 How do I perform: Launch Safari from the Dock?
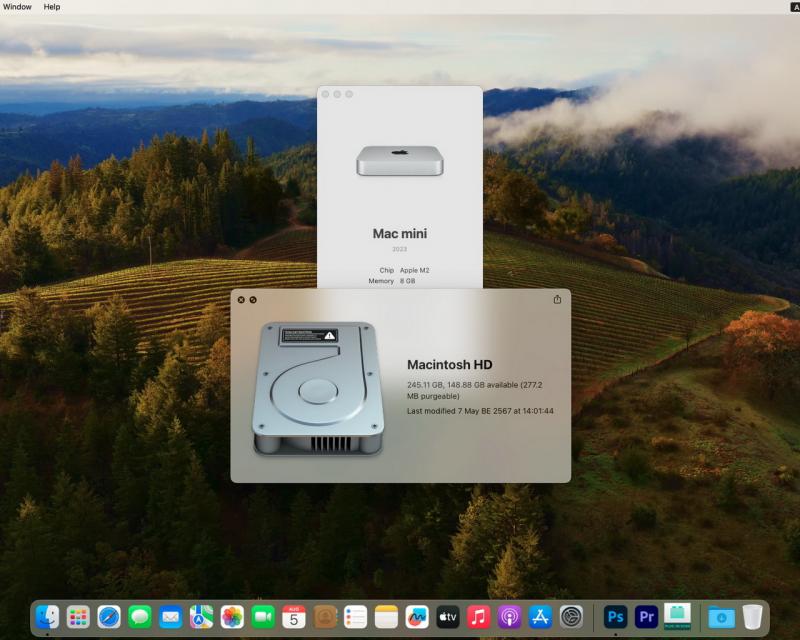(109, 617)
